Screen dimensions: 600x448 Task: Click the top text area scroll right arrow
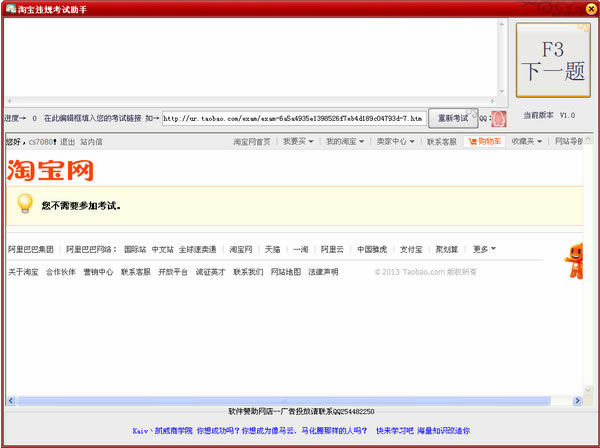pyautogui.click(x=493, y=101)
